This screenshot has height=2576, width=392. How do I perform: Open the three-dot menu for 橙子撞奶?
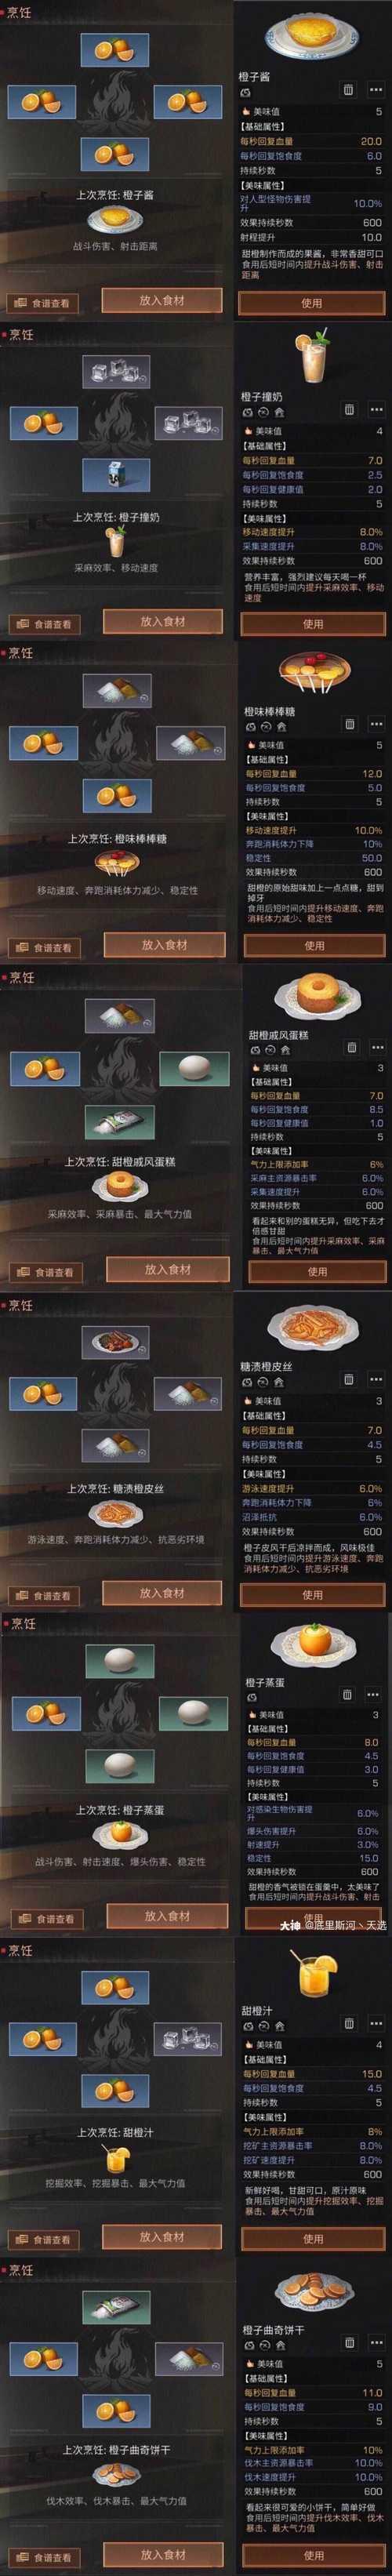375,410
